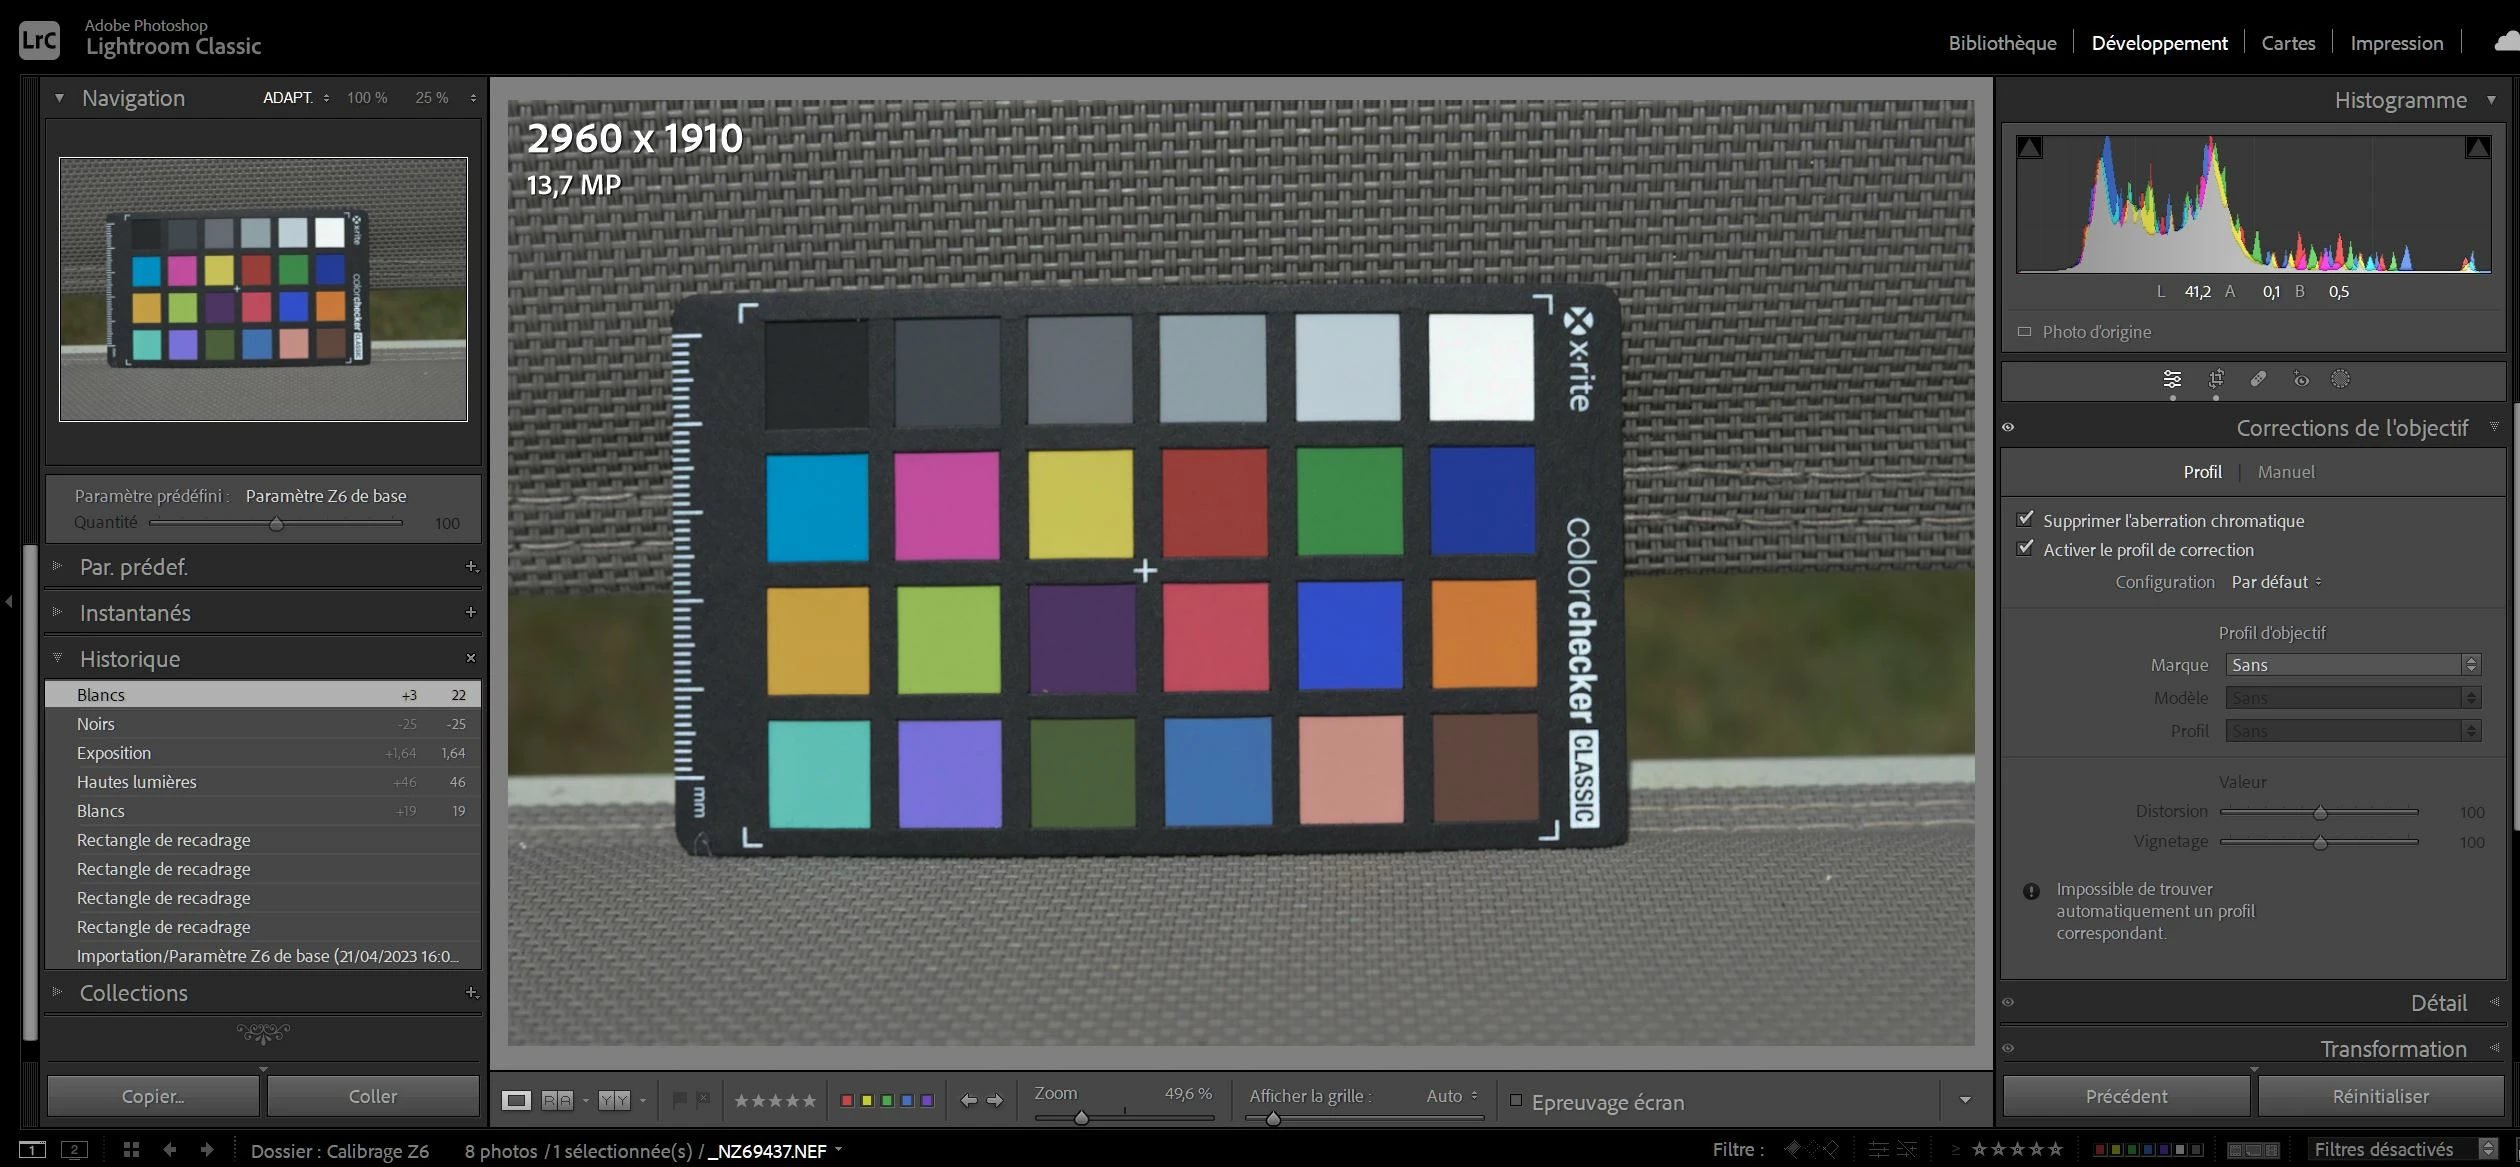
Task: Switch to the Bibliothèque module
Action: (2002, 43)
